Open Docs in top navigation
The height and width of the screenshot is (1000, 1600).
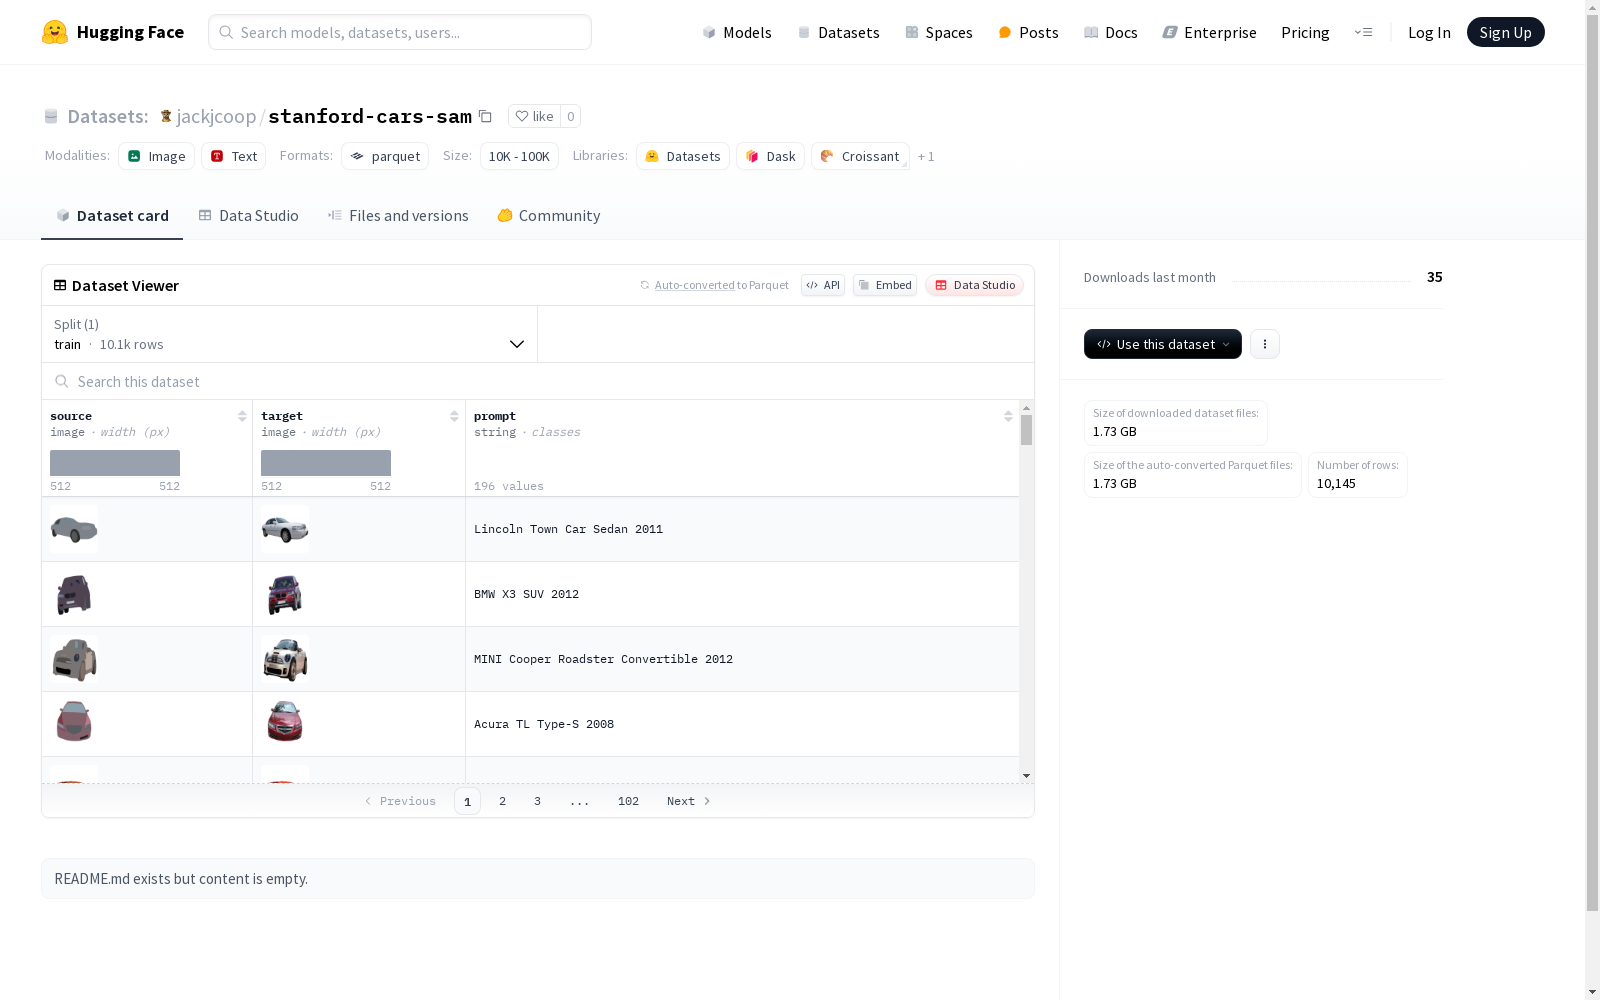tap(1111, 32)
